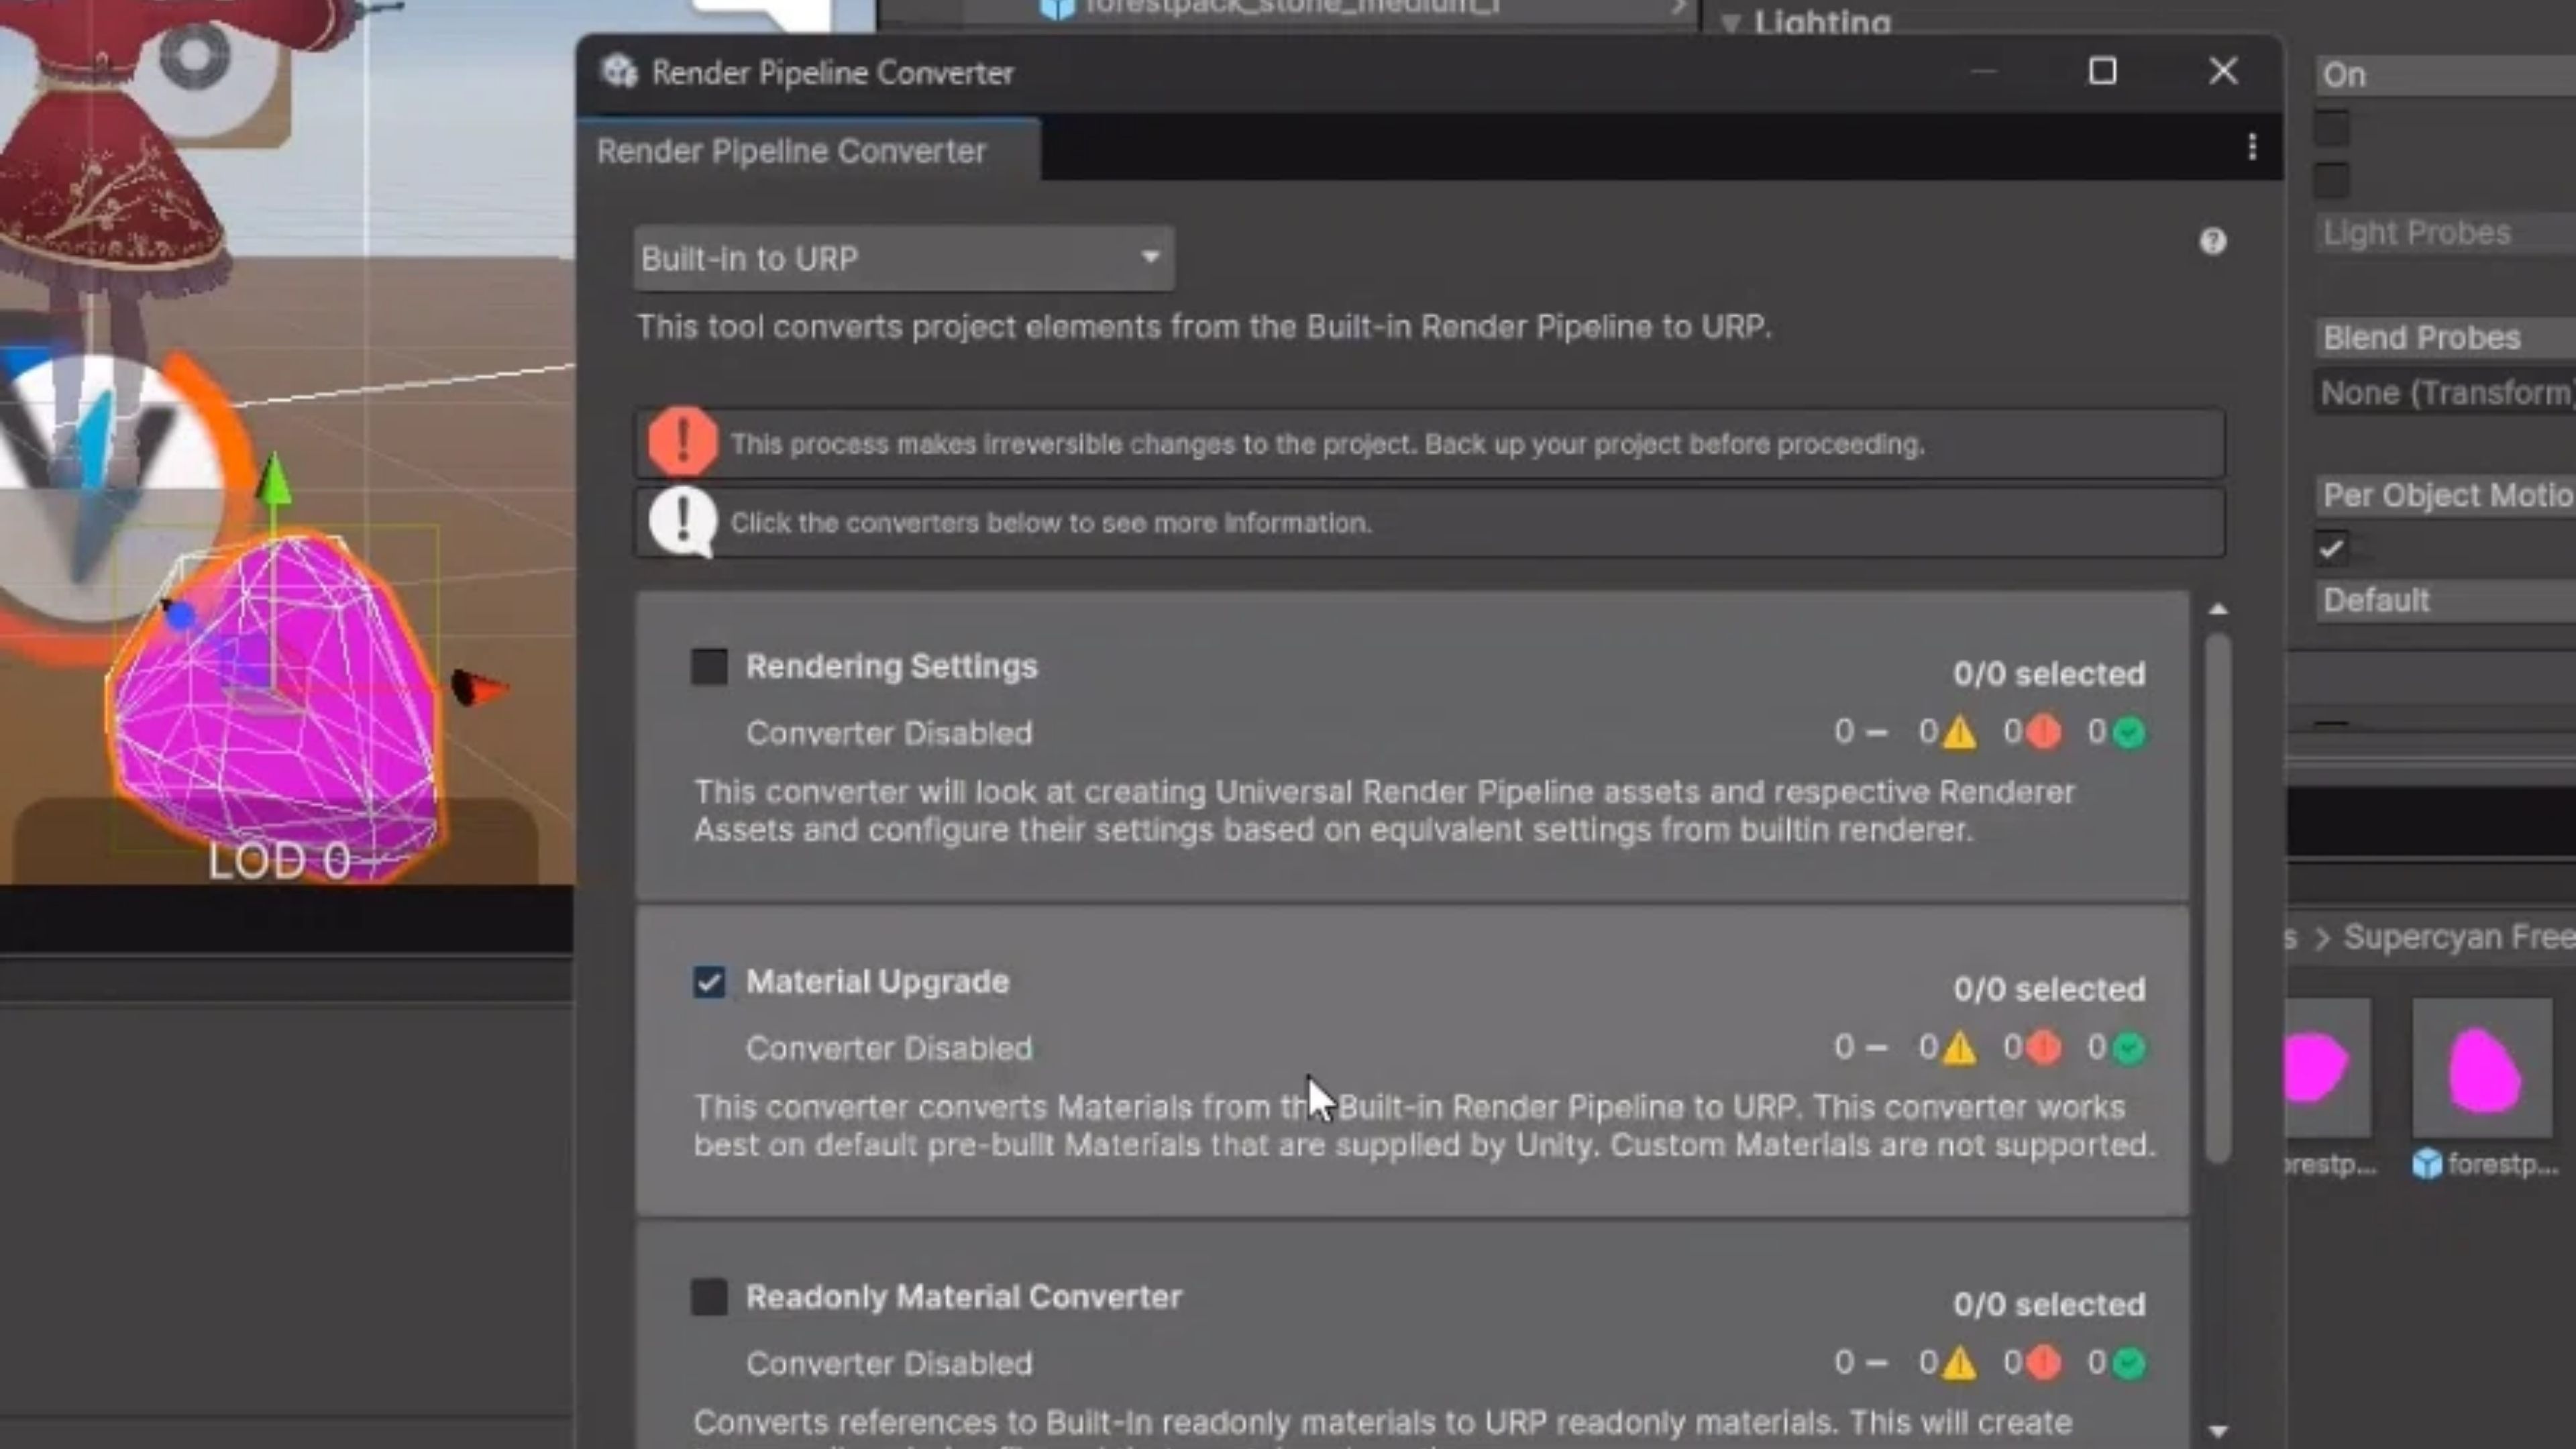This screenshot has height=1449, width=2576.
Task: Click the green success icon in Material Upgrade row
Action: pyautogui.click(x=2129, y=1048)
